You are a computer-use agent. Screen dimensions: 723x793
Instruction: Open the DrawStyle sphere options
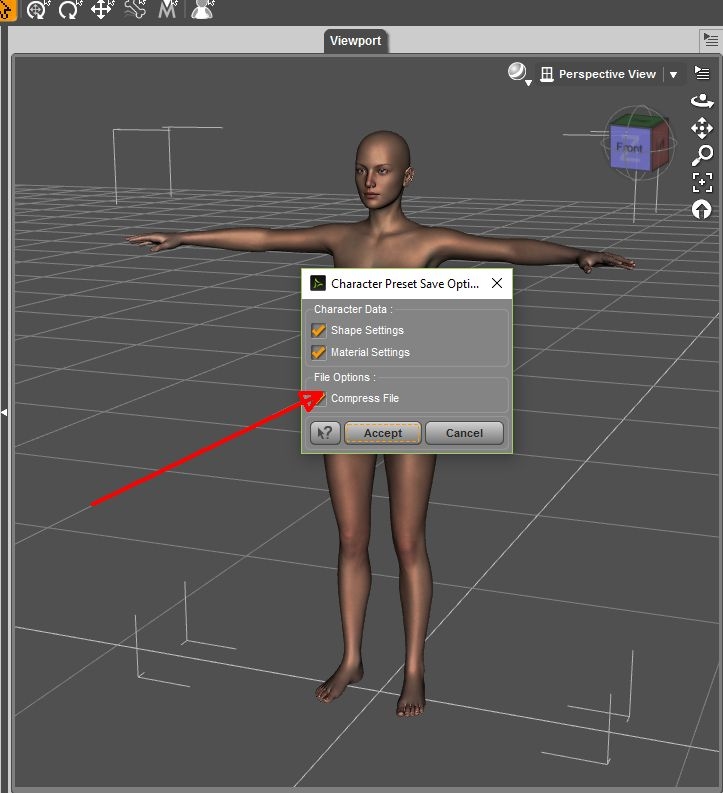519,74
